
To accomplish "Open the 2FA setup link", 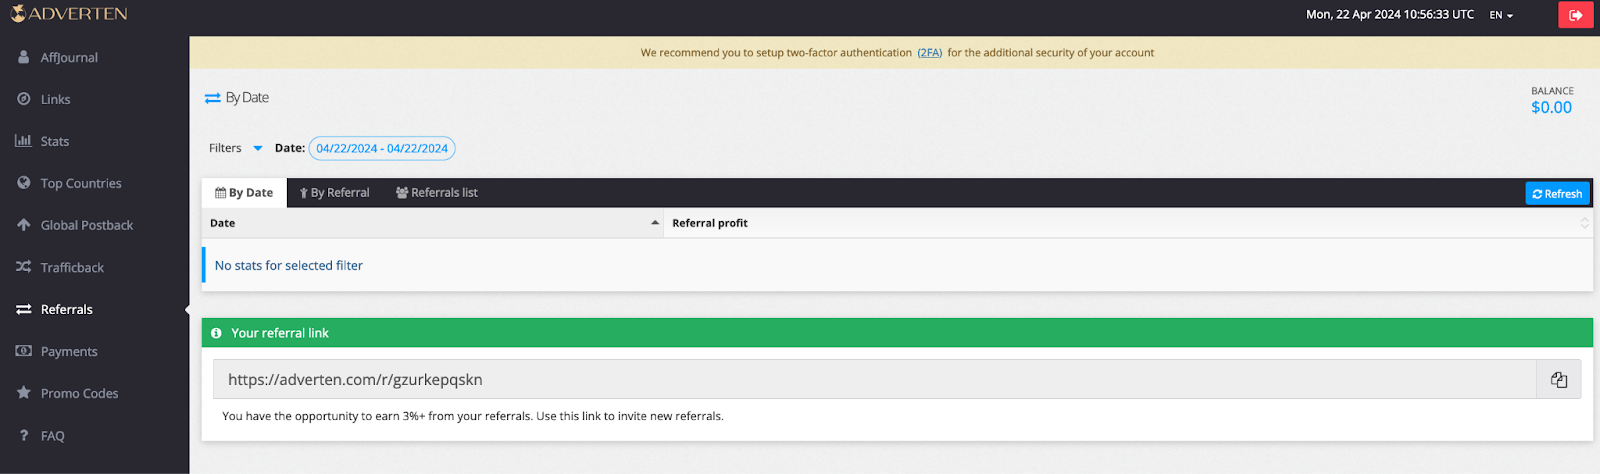I will click(929, 53).
